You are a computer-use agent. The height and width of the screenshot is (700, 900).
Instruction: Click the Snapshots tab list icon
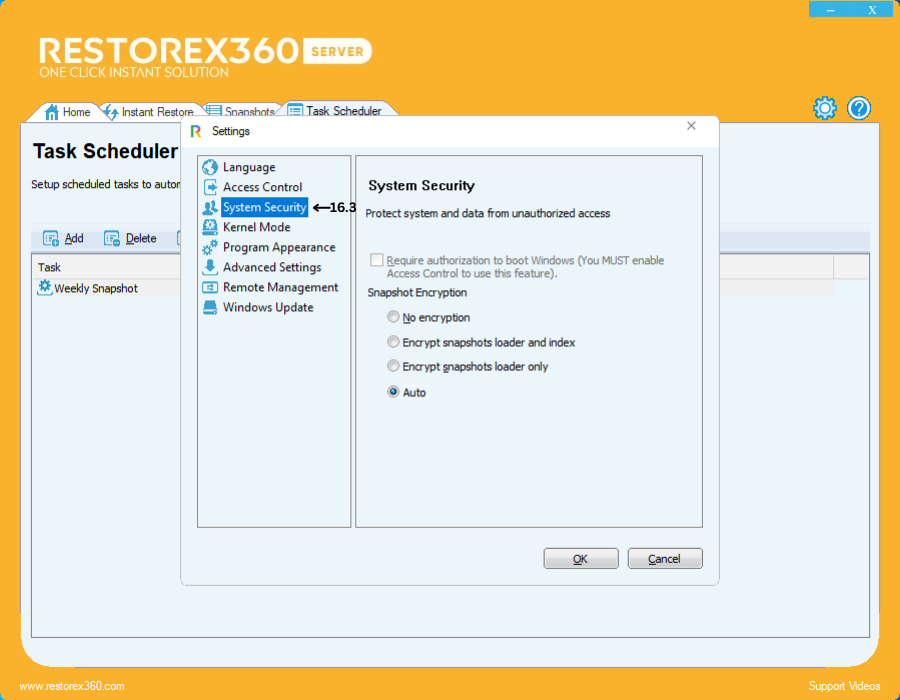coord(214,111)
